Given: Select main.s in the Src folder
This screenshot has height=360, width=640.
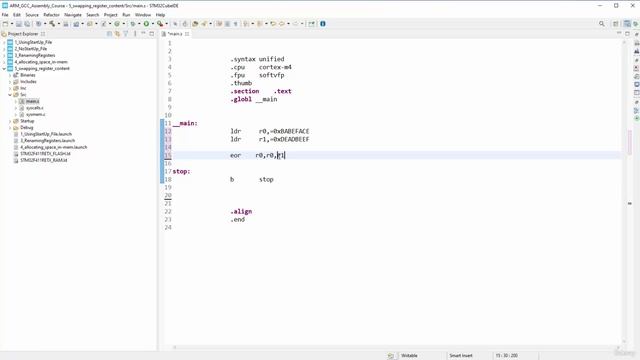Looking at the screenshot, I should click(x=32, y=101).
